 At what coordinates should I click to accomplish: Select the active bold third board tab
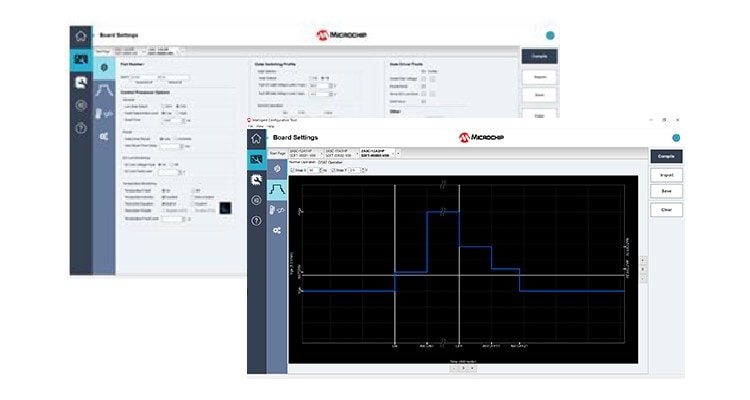point(376,154)
